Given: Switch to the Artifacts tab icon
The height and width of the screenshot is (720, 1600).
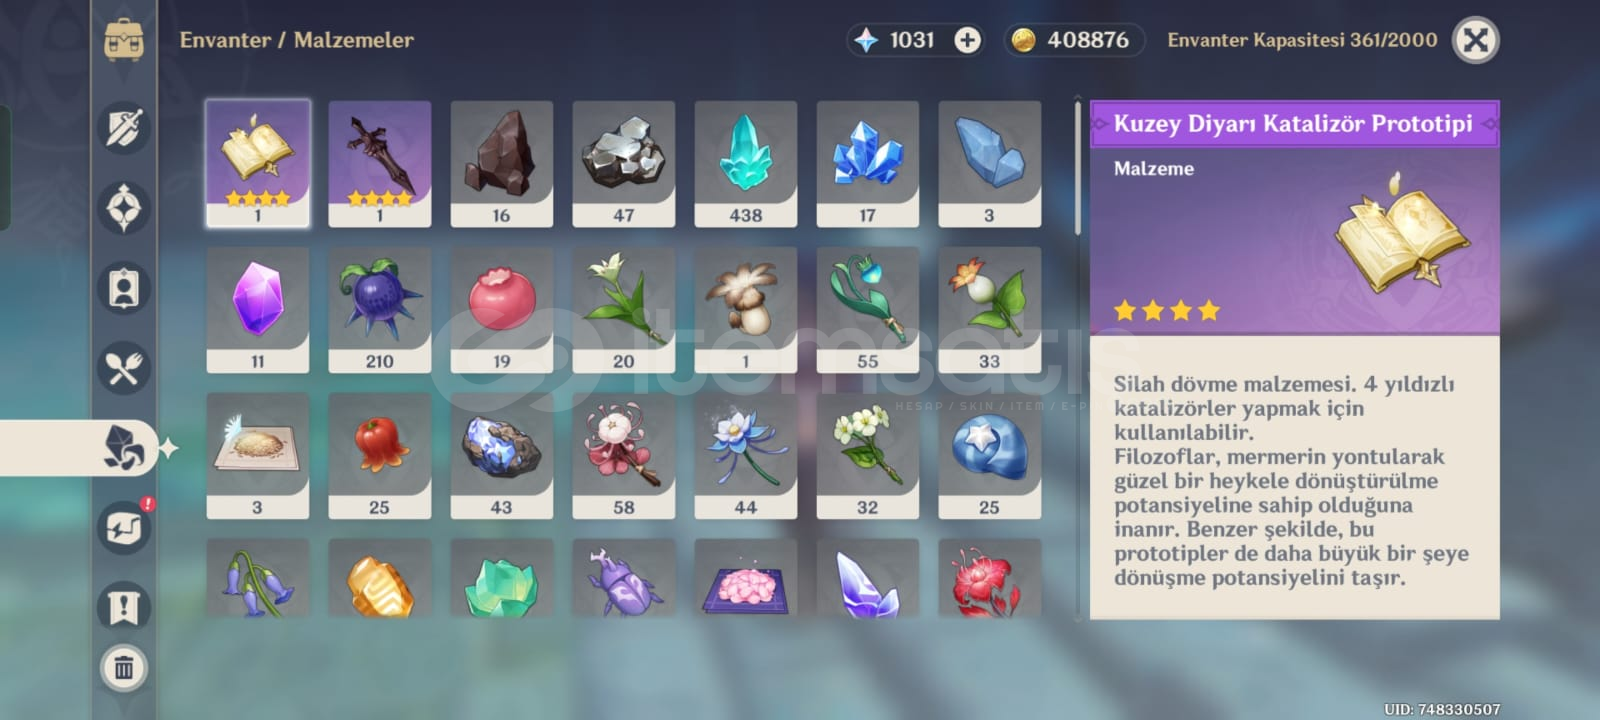Looking at the screenshot, I should point(124,208).
